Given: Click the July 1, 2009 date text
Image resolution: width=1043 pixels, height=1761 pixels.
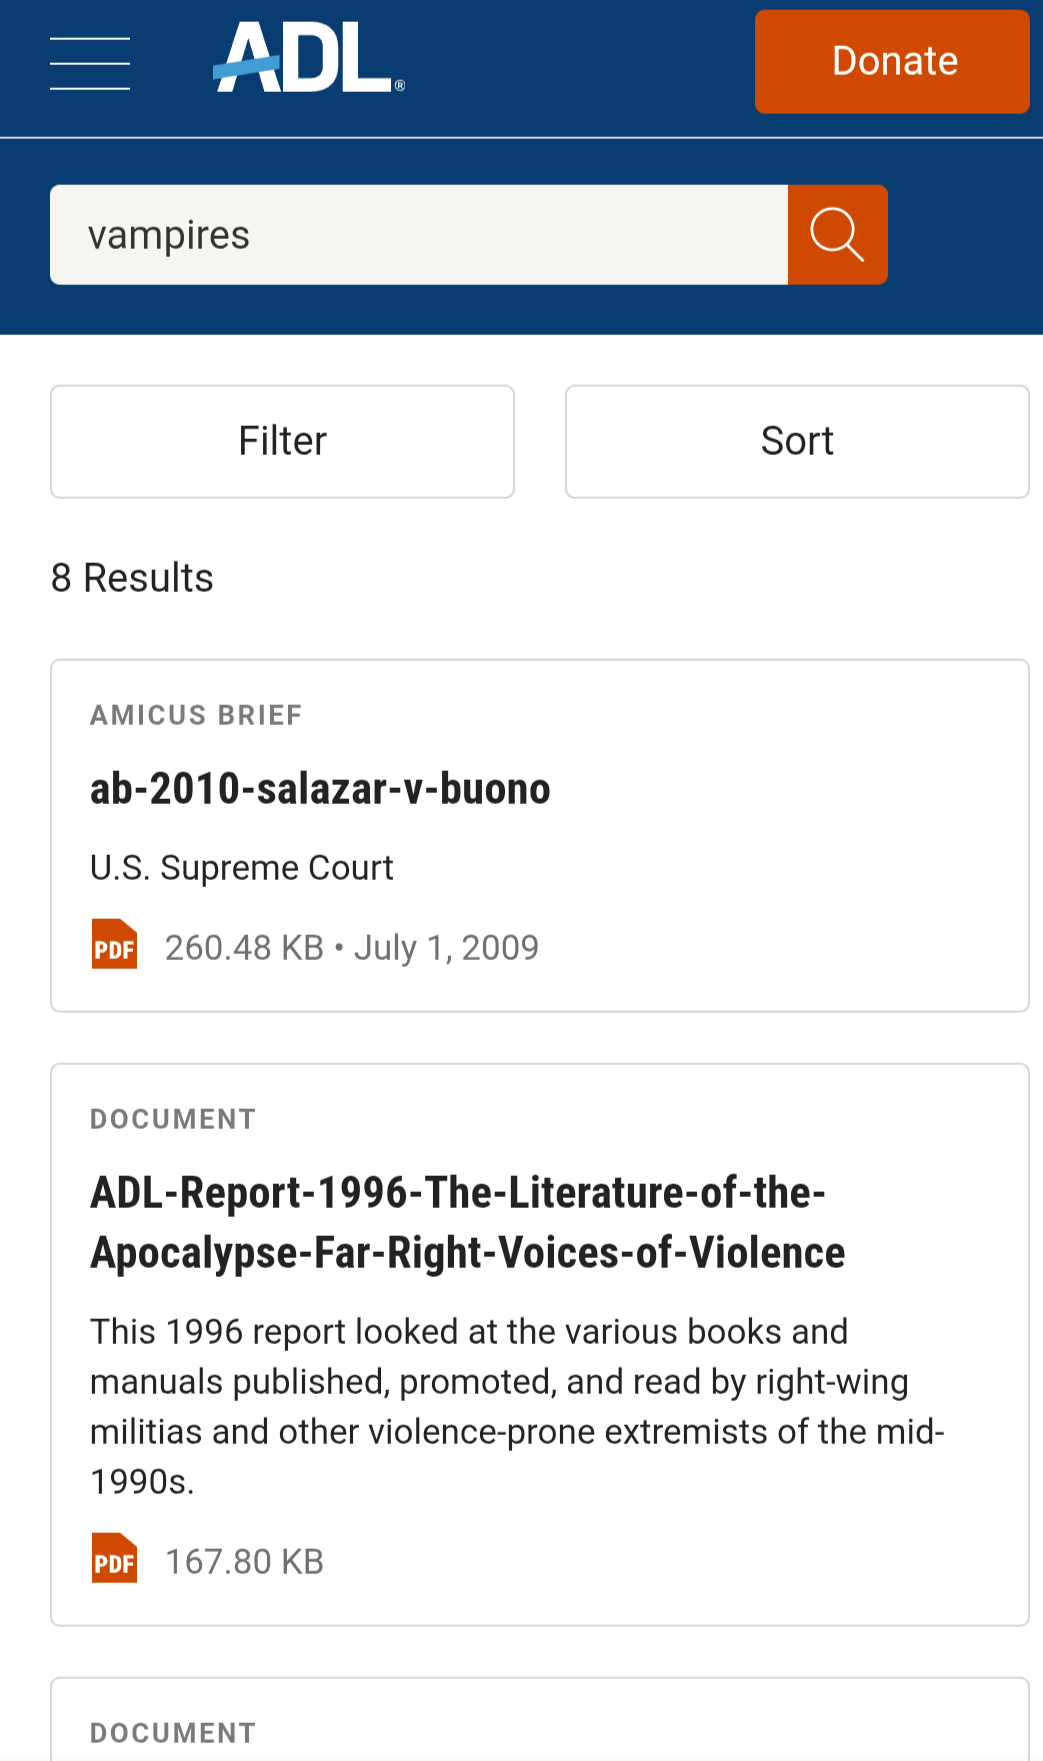Looking at the screenshot, I should tap(446, 947).
